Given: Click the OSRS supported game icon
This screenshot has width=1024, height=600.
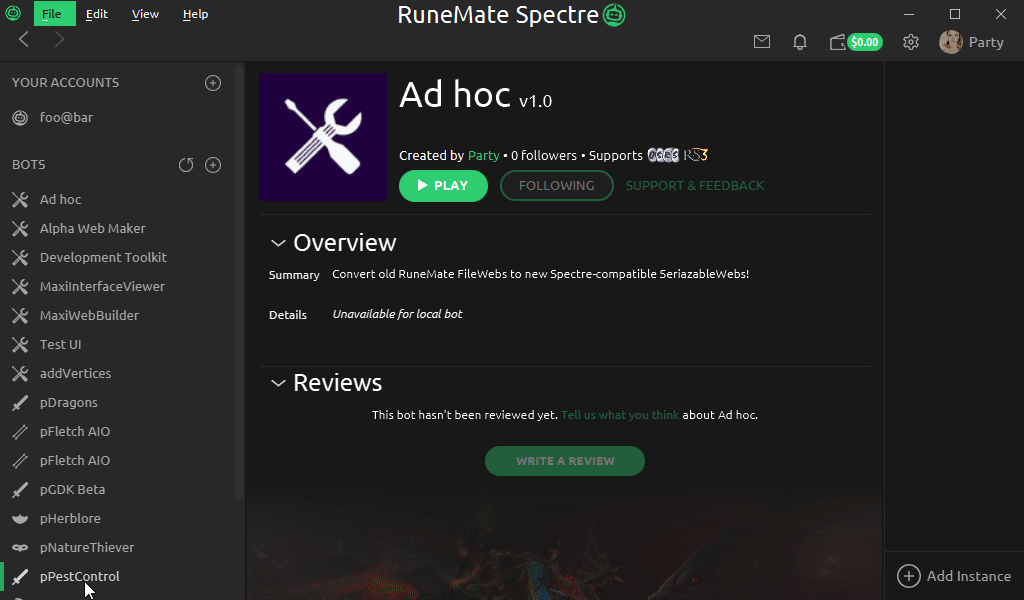Looking at the screenshot, I should click(x=663, y=155).
